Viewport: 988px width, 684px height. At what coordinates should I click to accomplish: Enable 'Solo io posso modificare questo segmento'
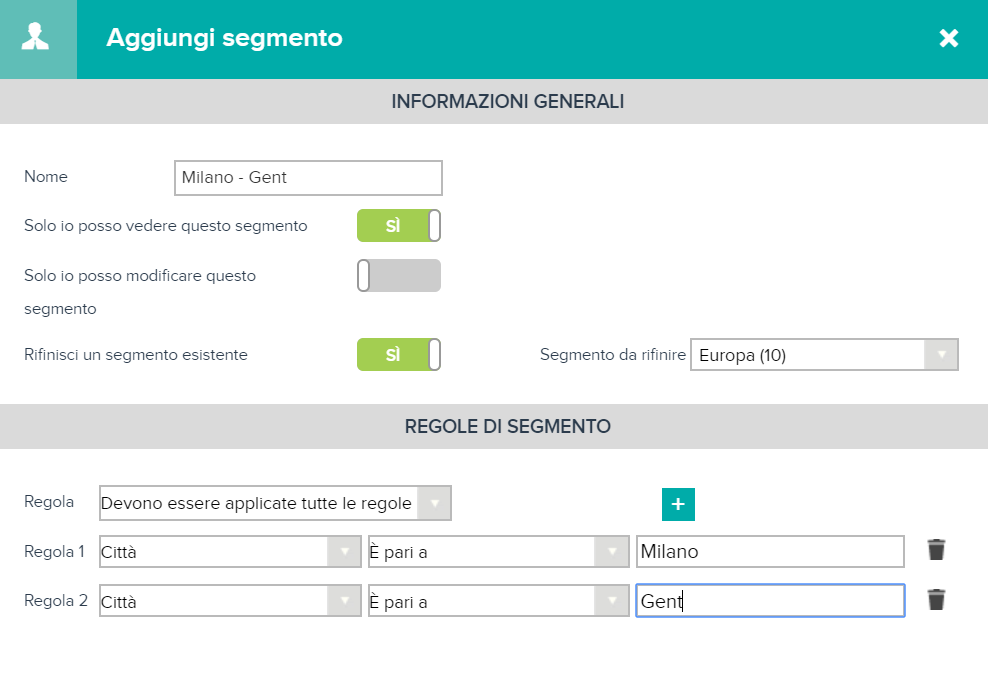point(399,275)
